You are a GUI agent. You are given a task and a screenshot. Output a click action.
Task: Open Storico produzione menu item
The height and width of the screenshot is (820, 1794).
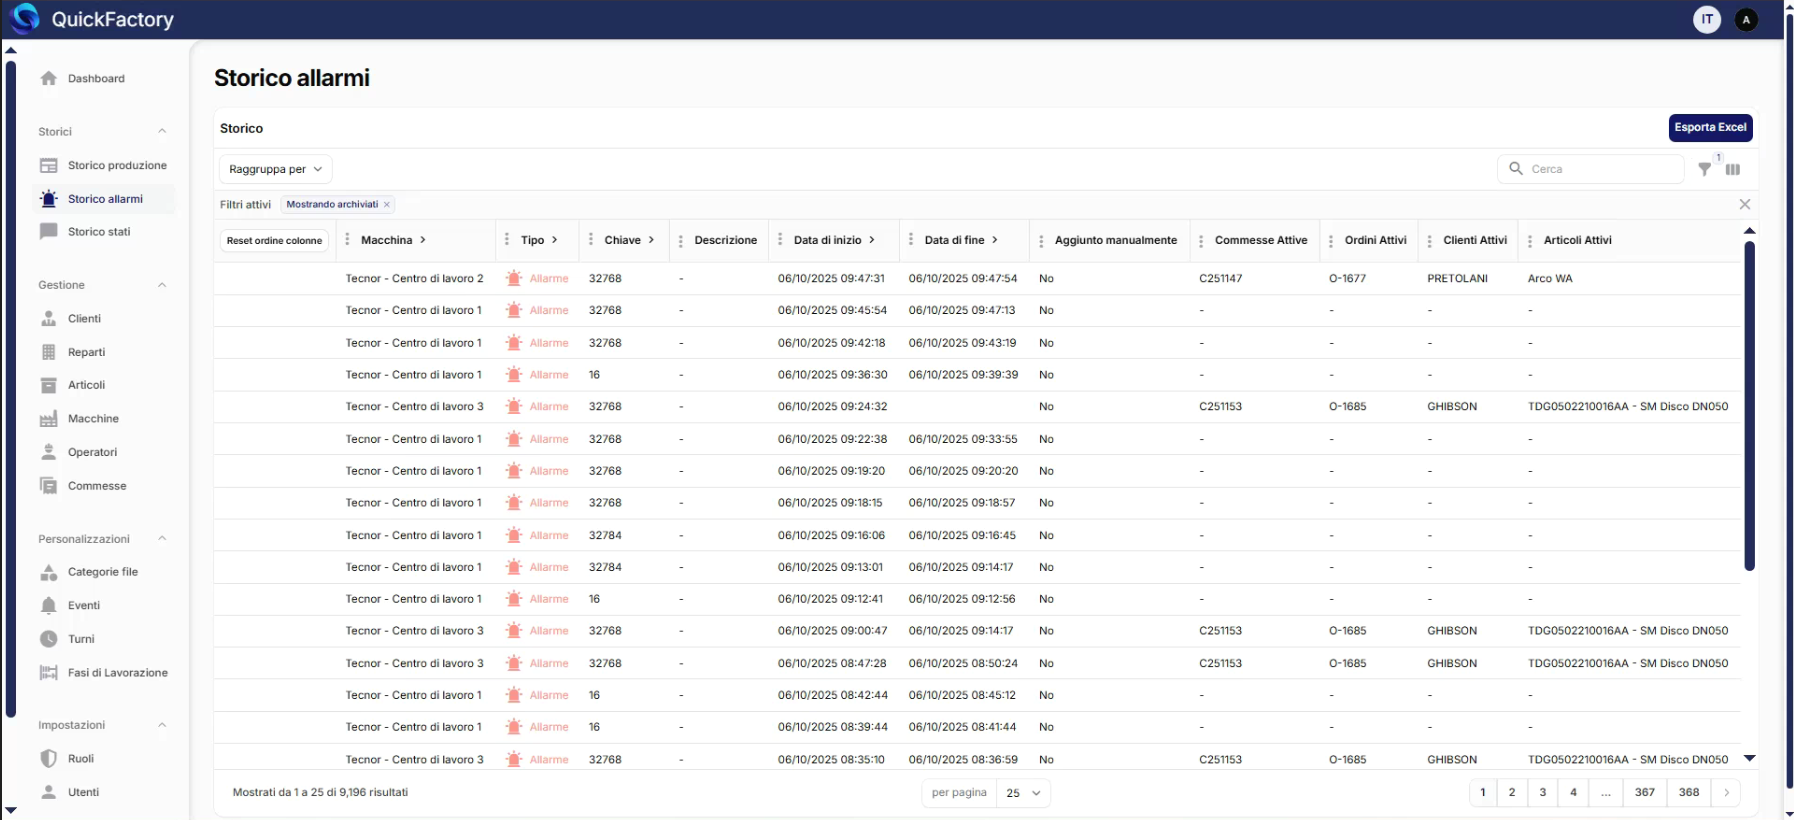click(116, 166)
